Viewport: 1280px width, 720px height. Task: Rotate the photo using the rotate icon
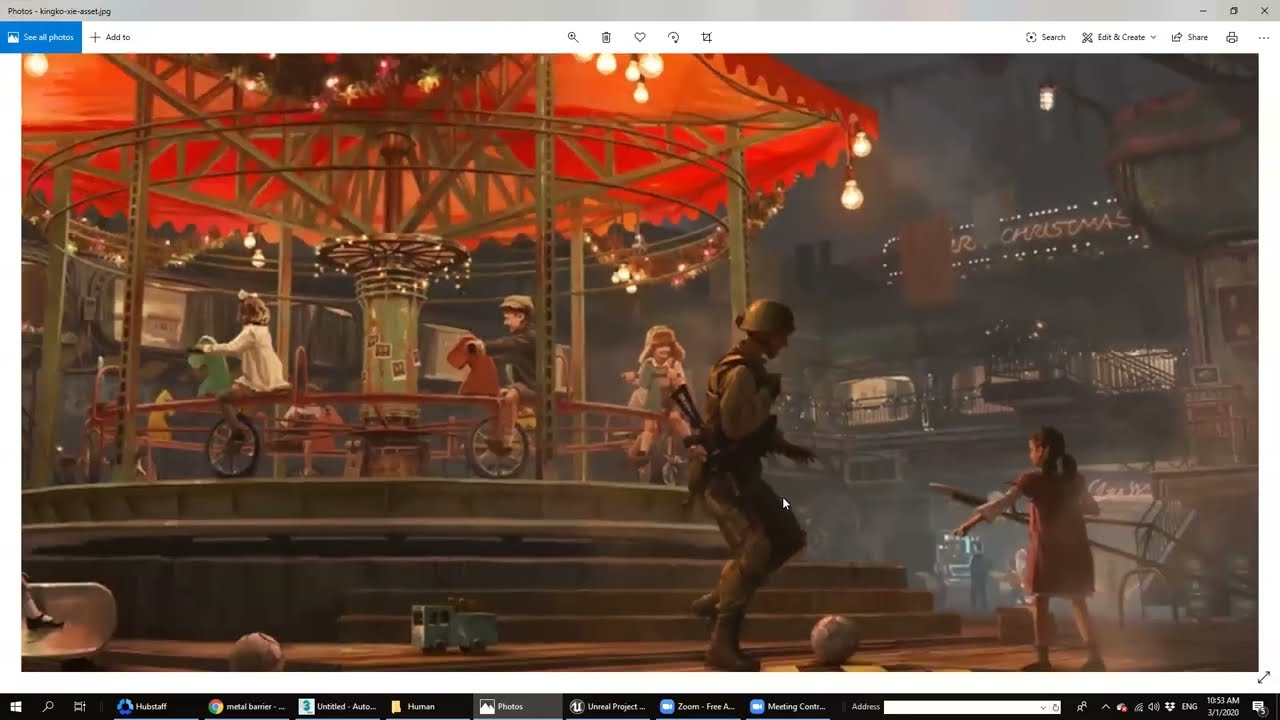point(673,37)
